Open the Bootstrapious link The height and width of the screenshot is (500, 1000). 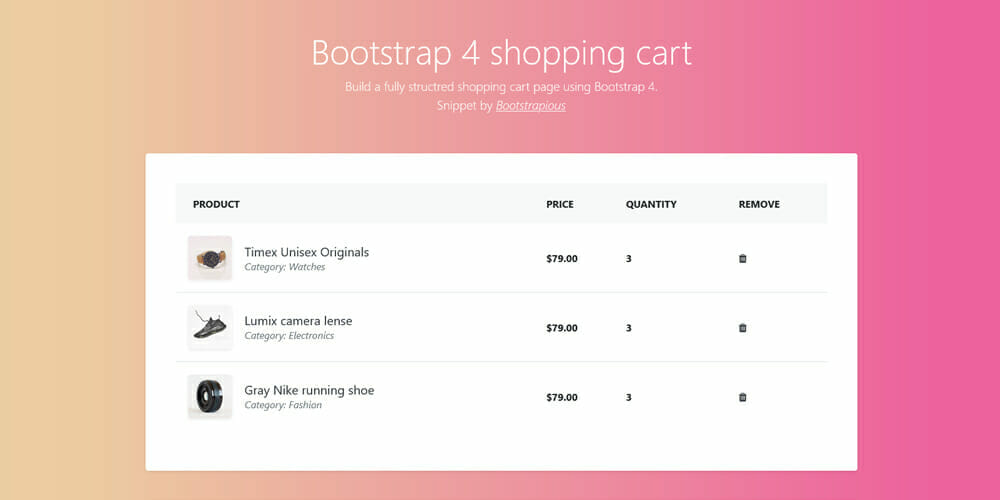[x=530, y=105]
